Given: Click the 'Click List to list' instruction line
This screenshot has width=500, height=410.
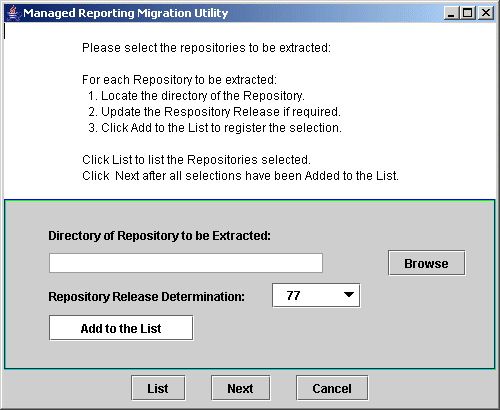Looking at the screenshot, I should 196,160.
